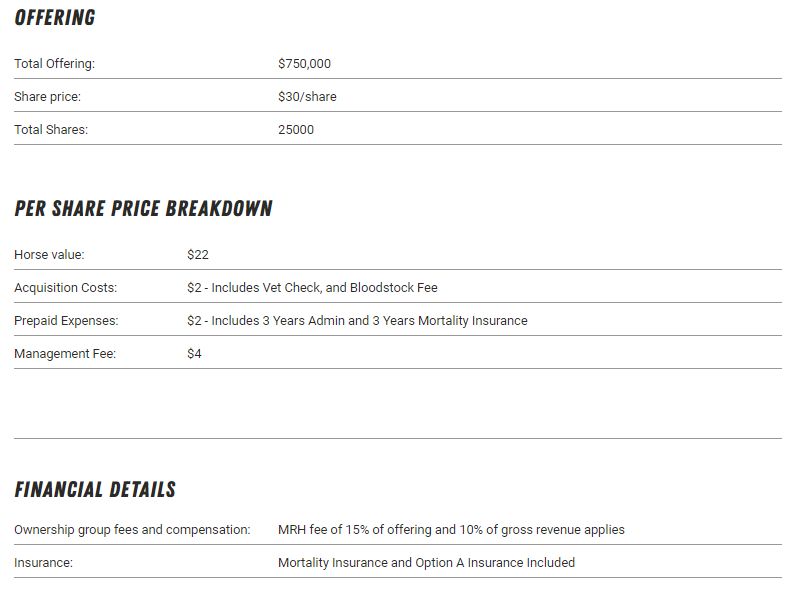Screen dimensions: 789x599
Task: Click the Management Fee label
Action: (65, 354)
